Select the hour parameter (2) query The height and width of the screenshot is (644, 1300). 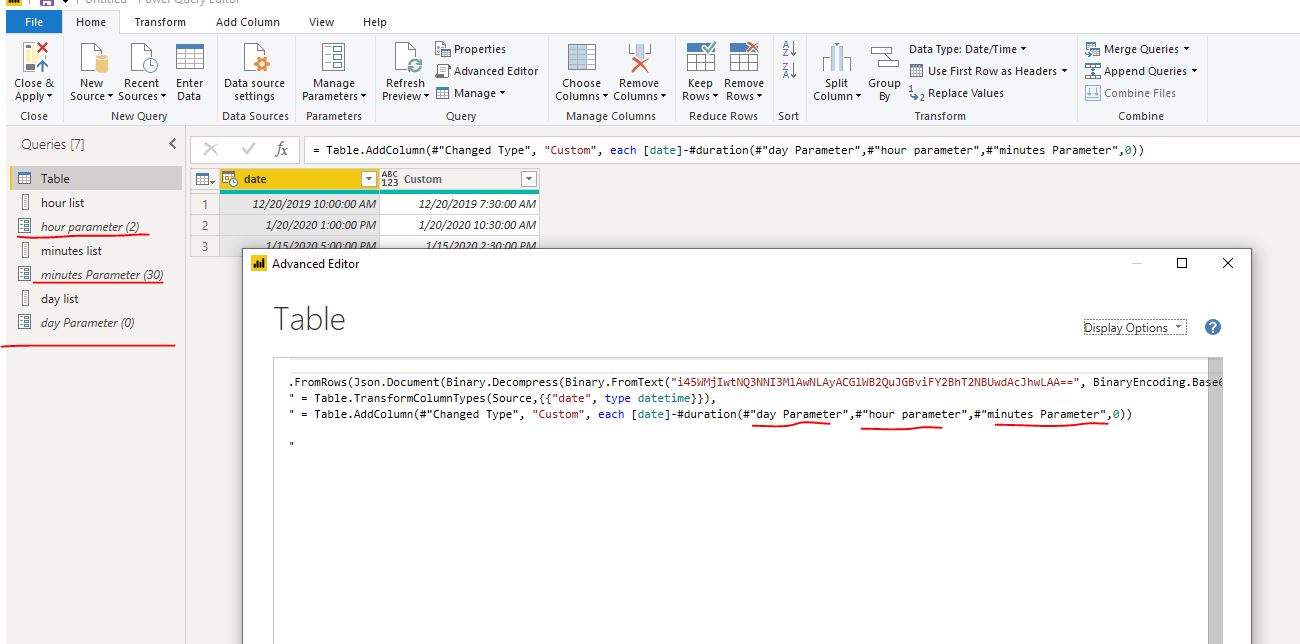pyautogui.click(x=96, y=226)
